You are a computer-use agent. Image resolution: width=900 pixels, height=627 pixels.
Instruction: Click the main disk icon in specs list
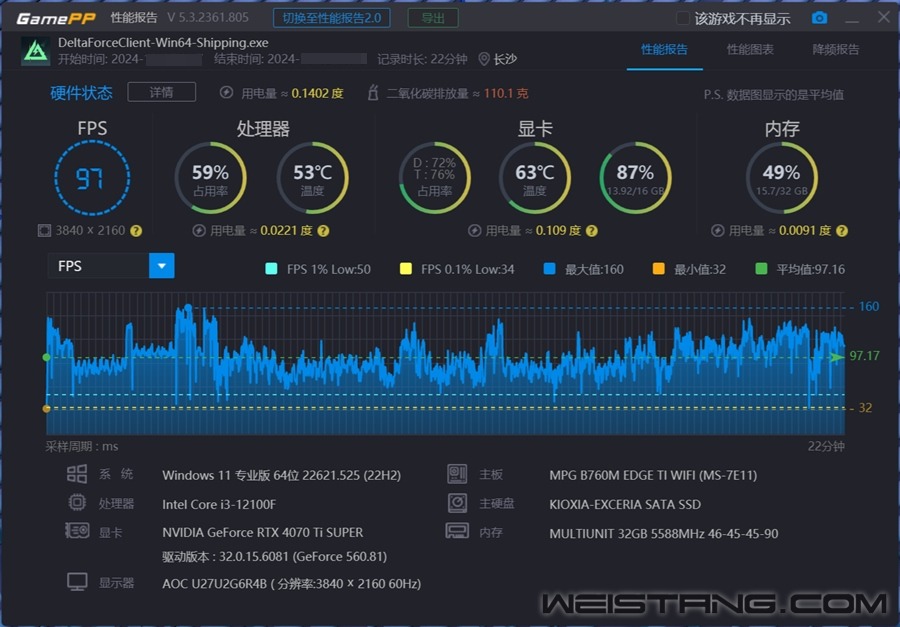(457, 503)
